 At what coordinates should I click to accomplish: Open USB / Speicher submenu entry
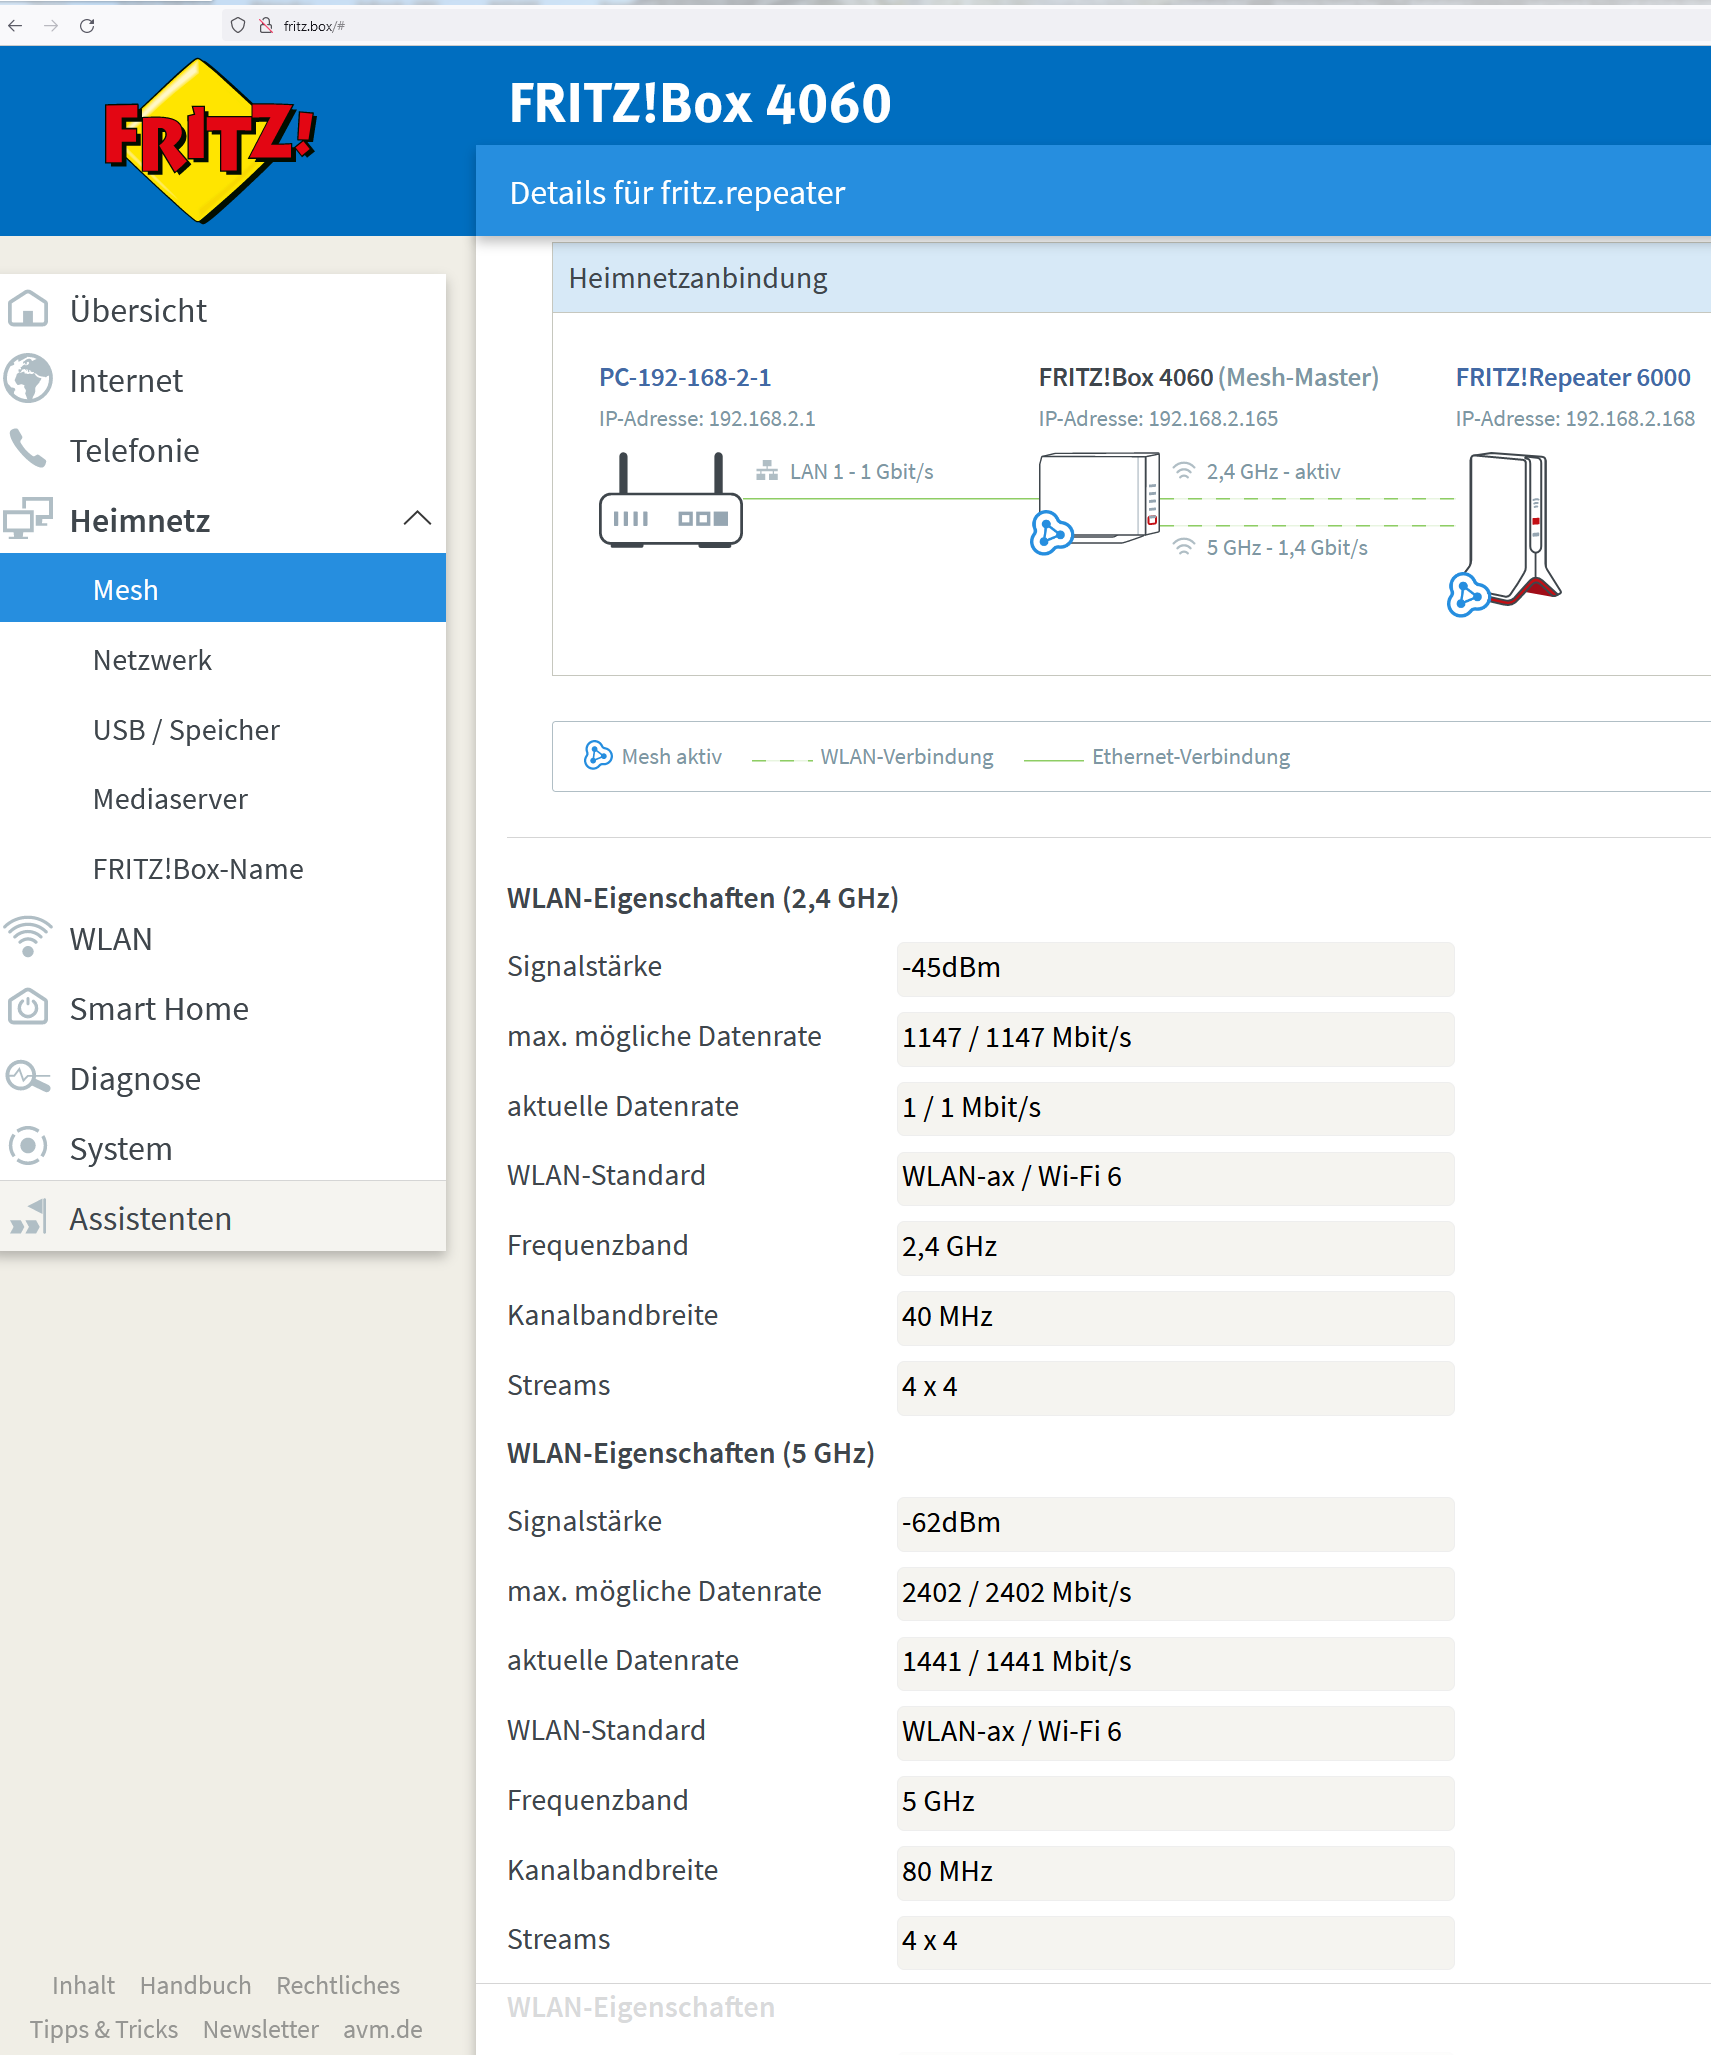[x=223, y=729]
